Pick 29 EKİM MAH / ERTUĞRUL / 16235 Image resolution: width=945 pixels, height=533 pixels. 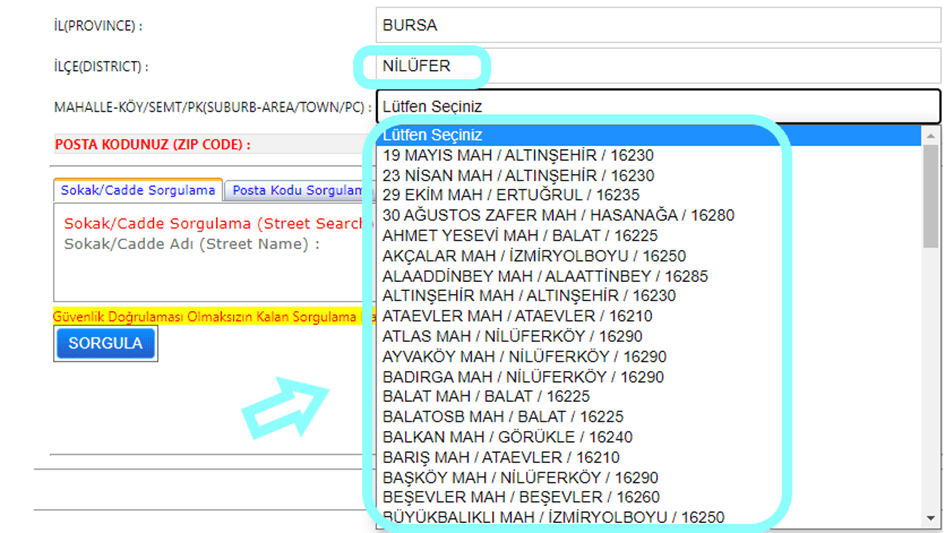497,195
